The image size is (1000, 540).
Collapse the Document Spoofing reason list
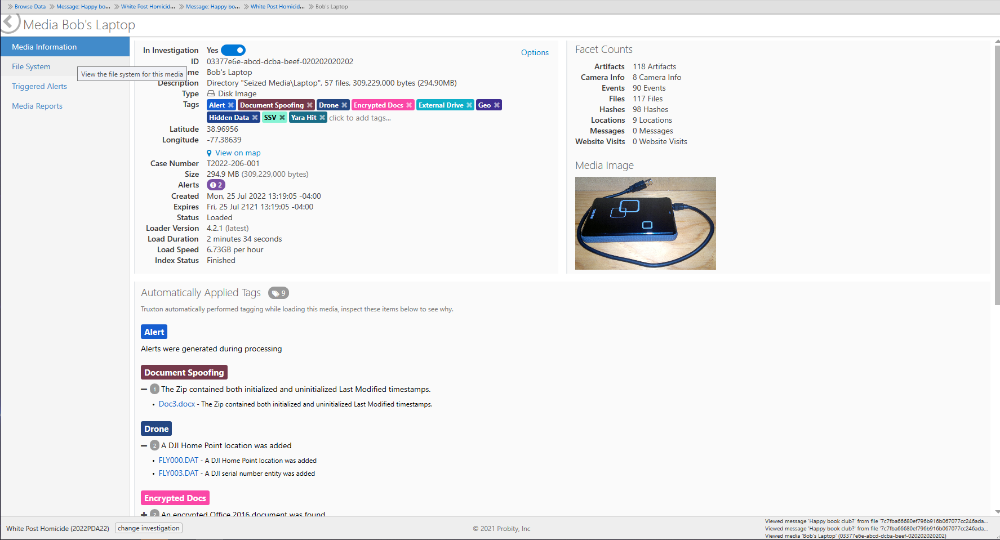pos(144,389)
